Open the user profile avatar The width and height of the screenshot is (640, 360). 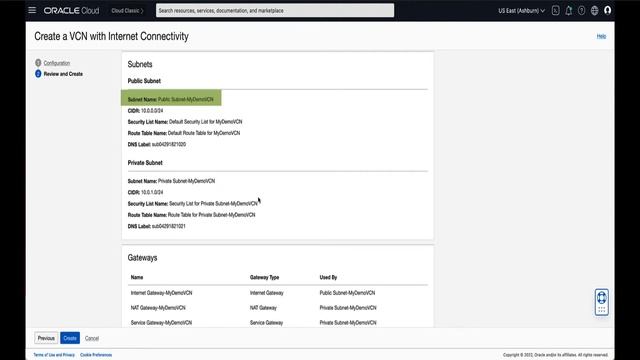608,10
